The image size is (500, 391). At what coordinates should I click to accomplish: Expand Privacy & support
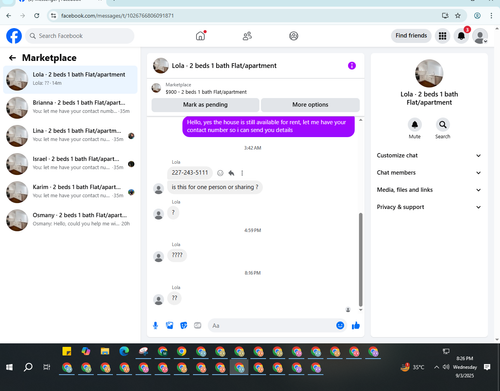pyautogui.click(x=429, y=207)
